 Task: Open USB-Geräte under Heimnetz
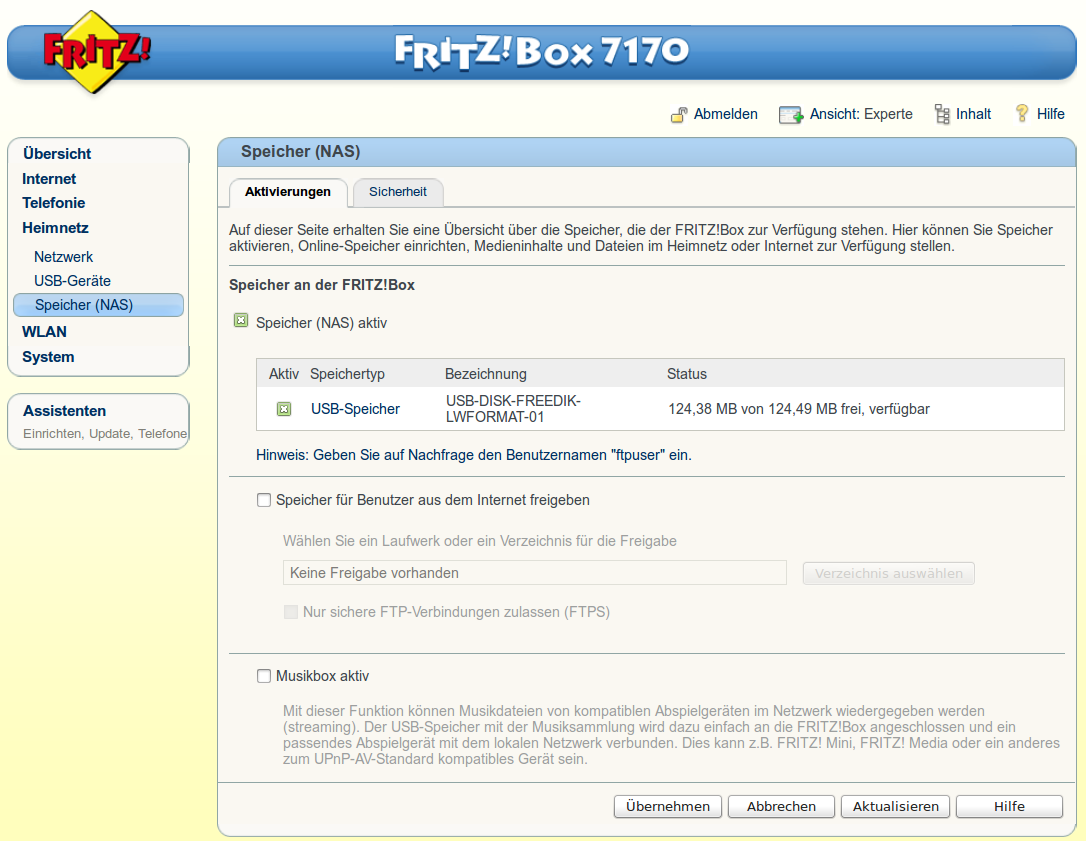[x=72, y=281]
